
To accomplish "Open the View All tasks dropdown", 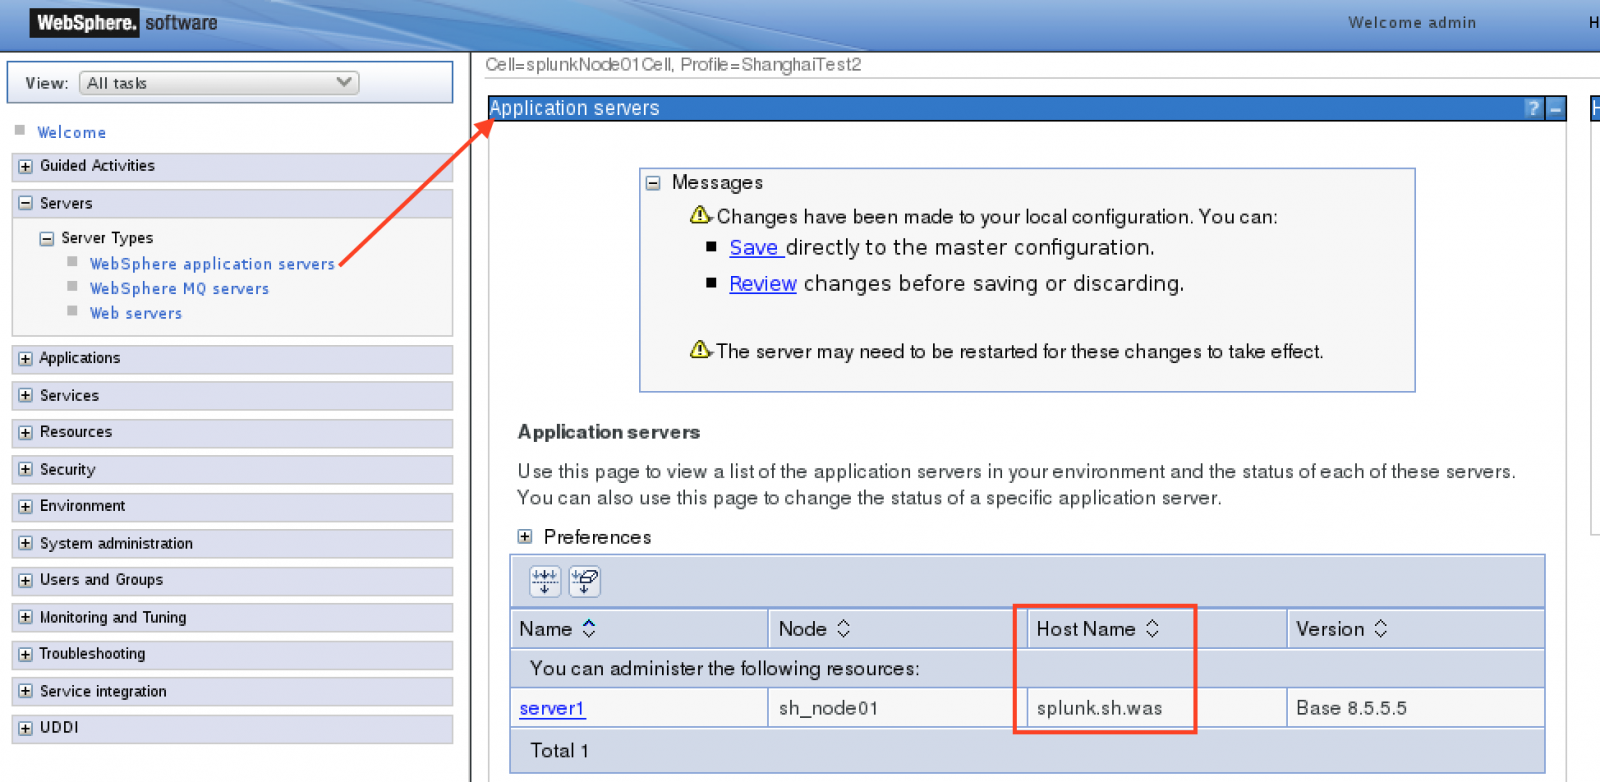I will click(219, 83).
